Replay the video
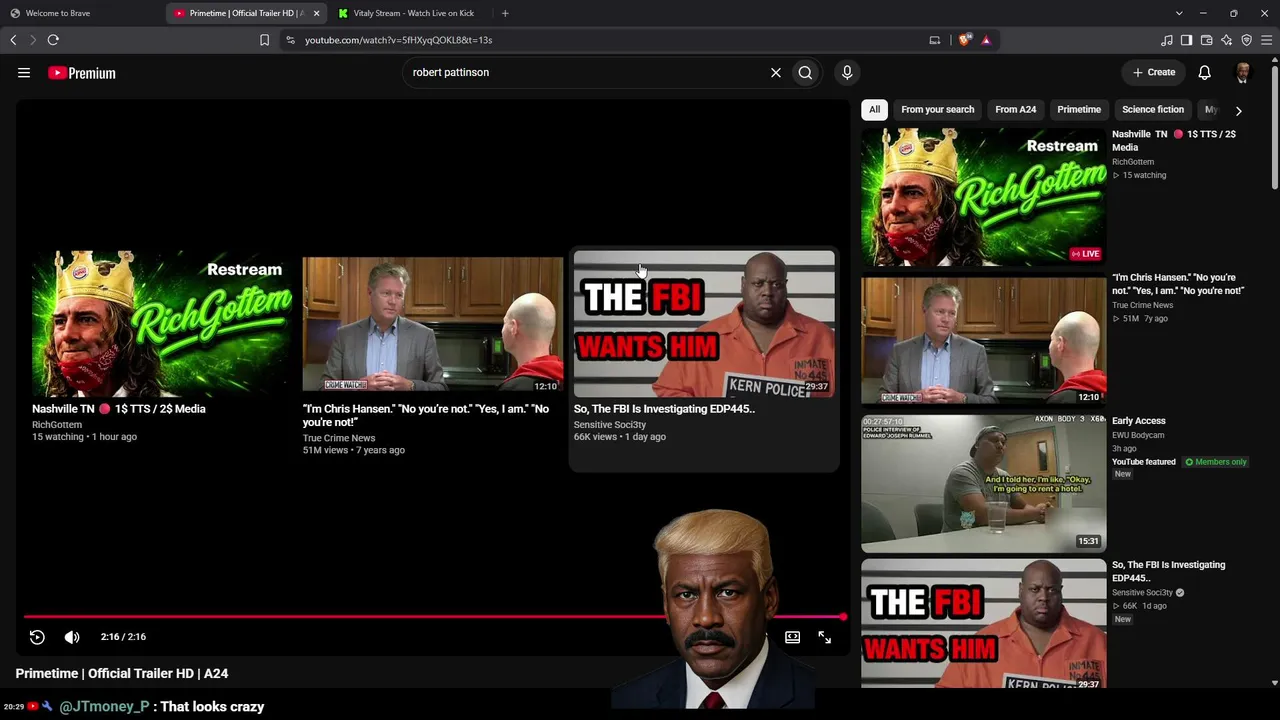This screenshot has height=720, width=1280. pyautogui.click(x=37, y=637)
